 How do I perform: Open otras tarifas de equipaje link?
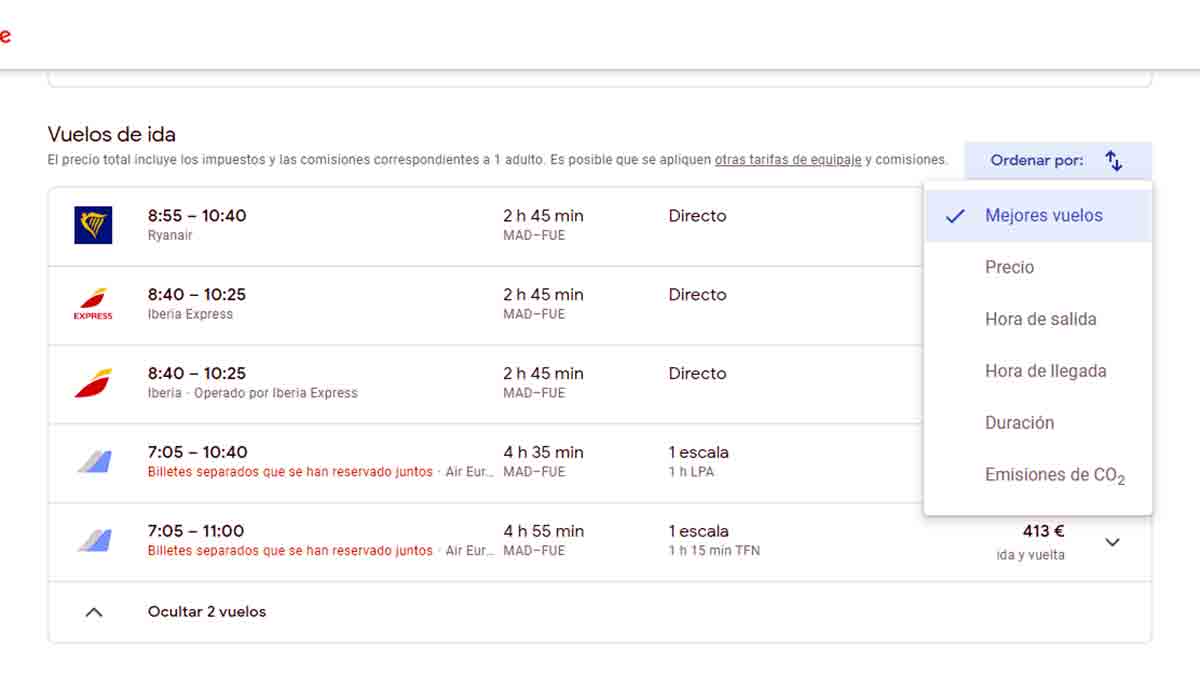pos(787,160)
